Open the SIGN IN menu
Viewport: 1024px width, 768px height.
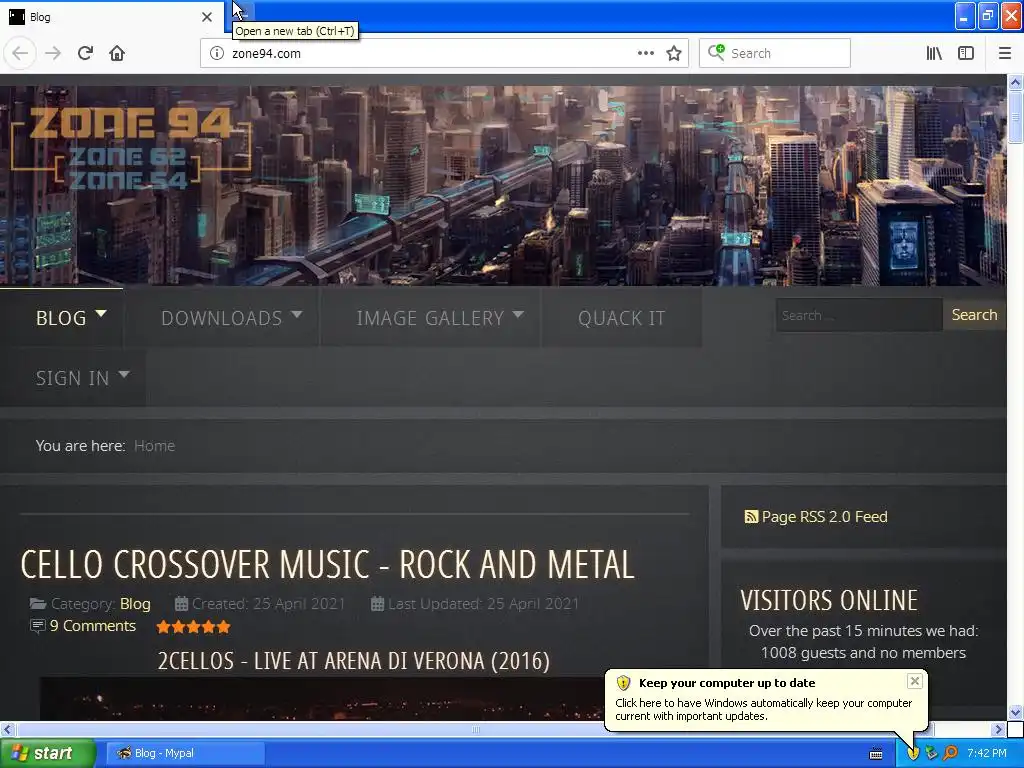click(72, 378)
